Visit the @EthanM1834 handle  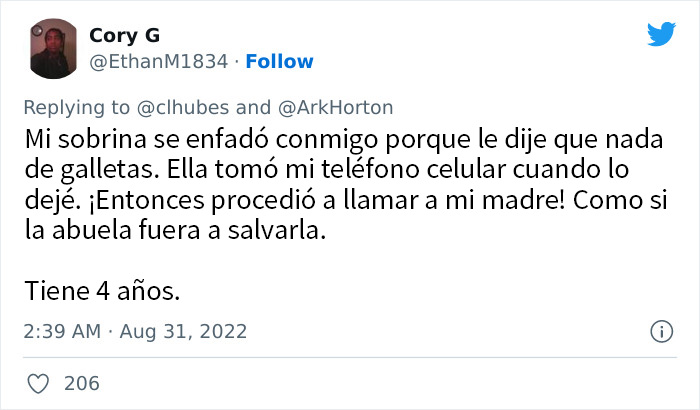[159, 62]
